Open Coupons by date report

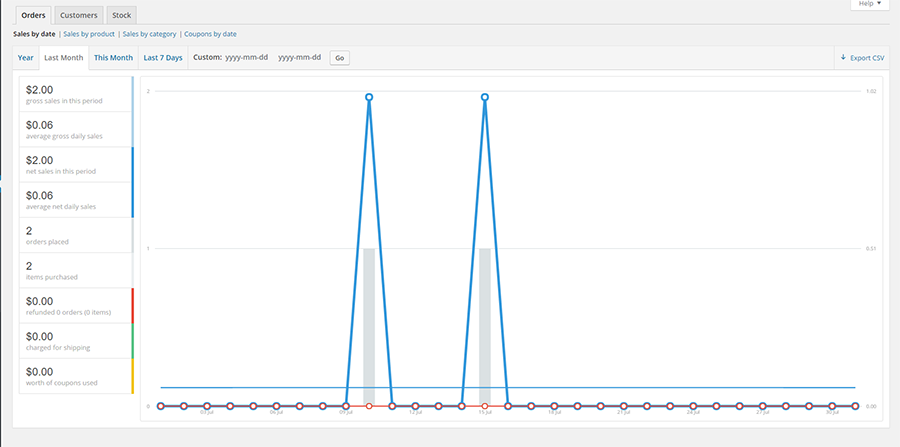click(210, 34)
